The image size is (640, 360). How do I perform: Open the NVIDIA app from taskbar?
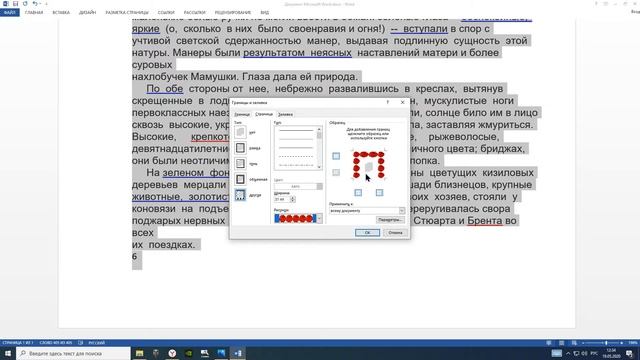189,353
